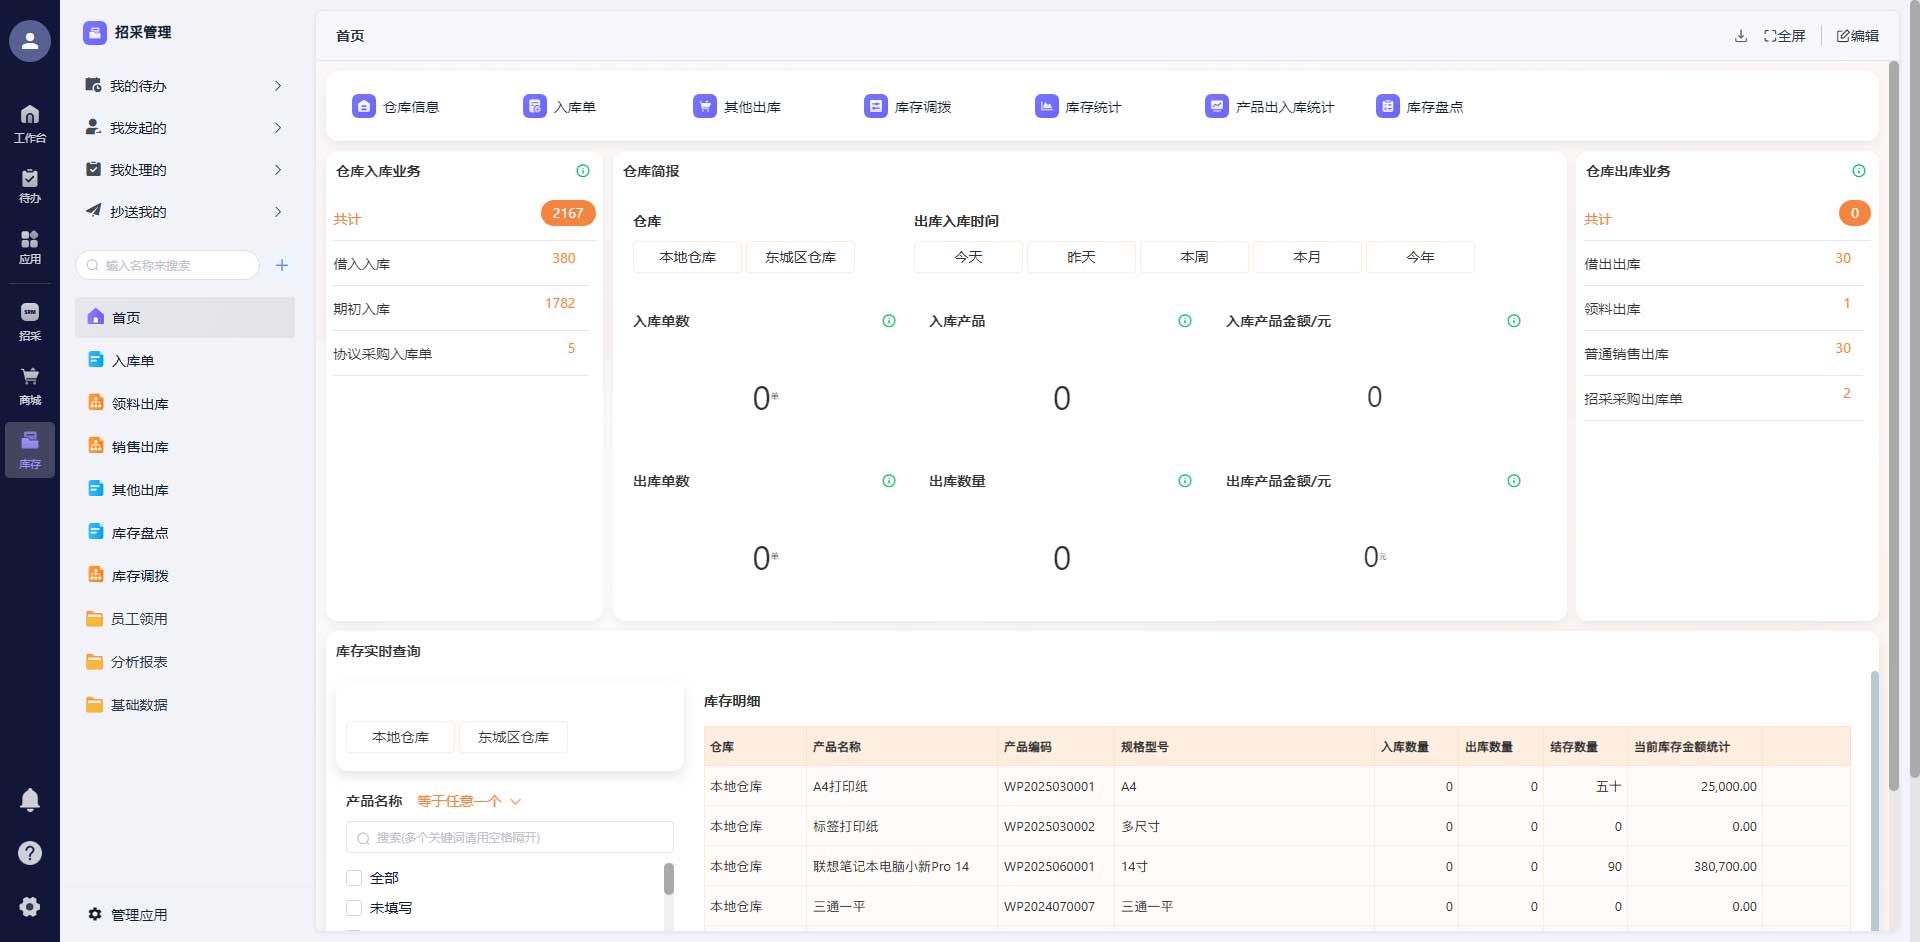Open the user avatar profile icon

click(x=30, y=41)
